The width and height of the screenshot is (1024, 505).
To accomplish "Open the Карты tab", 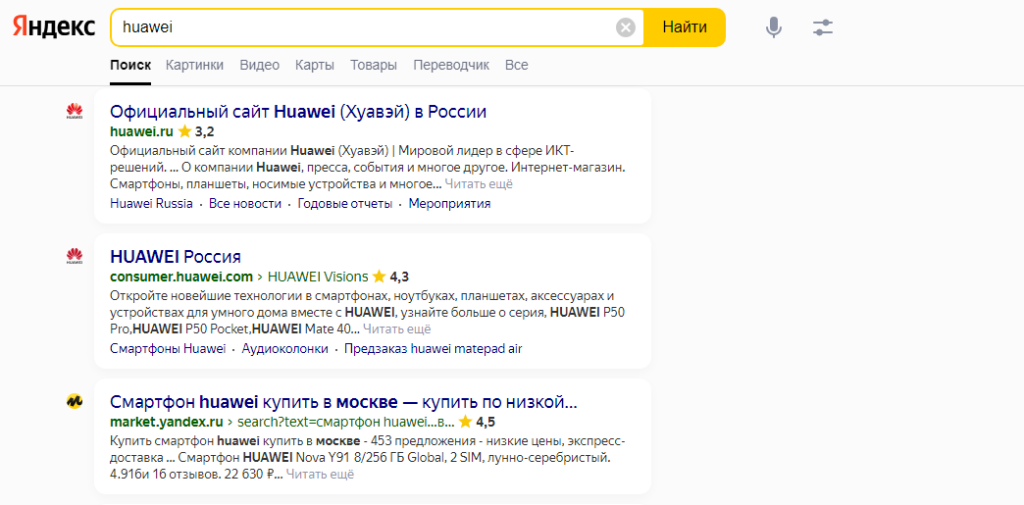I will (x=315, y=65).
